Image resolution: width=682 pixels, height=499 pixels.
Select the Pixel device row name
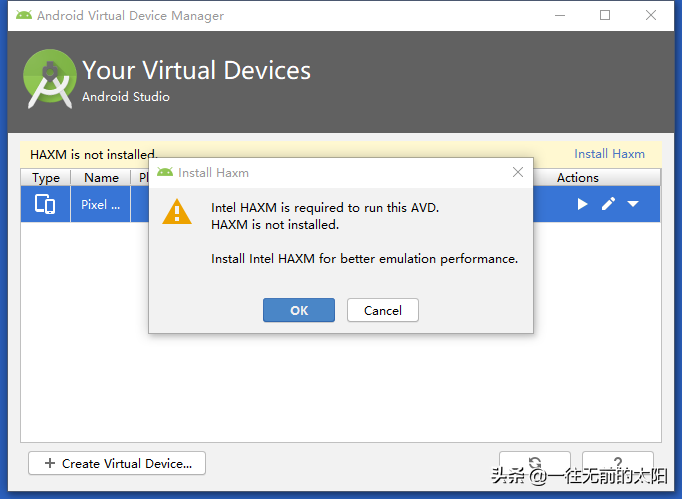(x=100, y=204)
